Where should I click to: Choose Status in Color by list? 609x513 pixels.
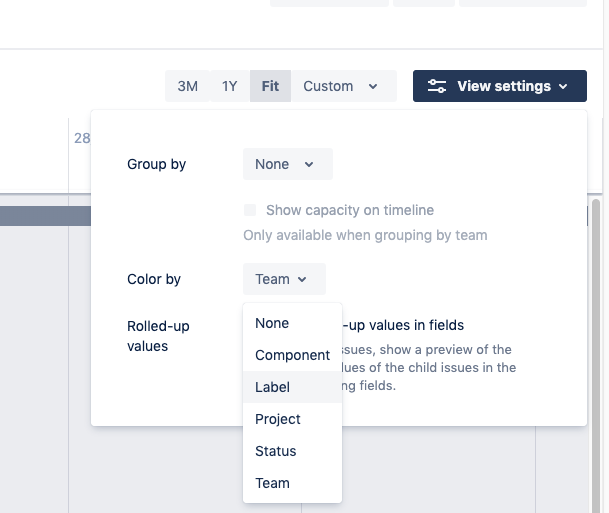[x=292, y=451]
